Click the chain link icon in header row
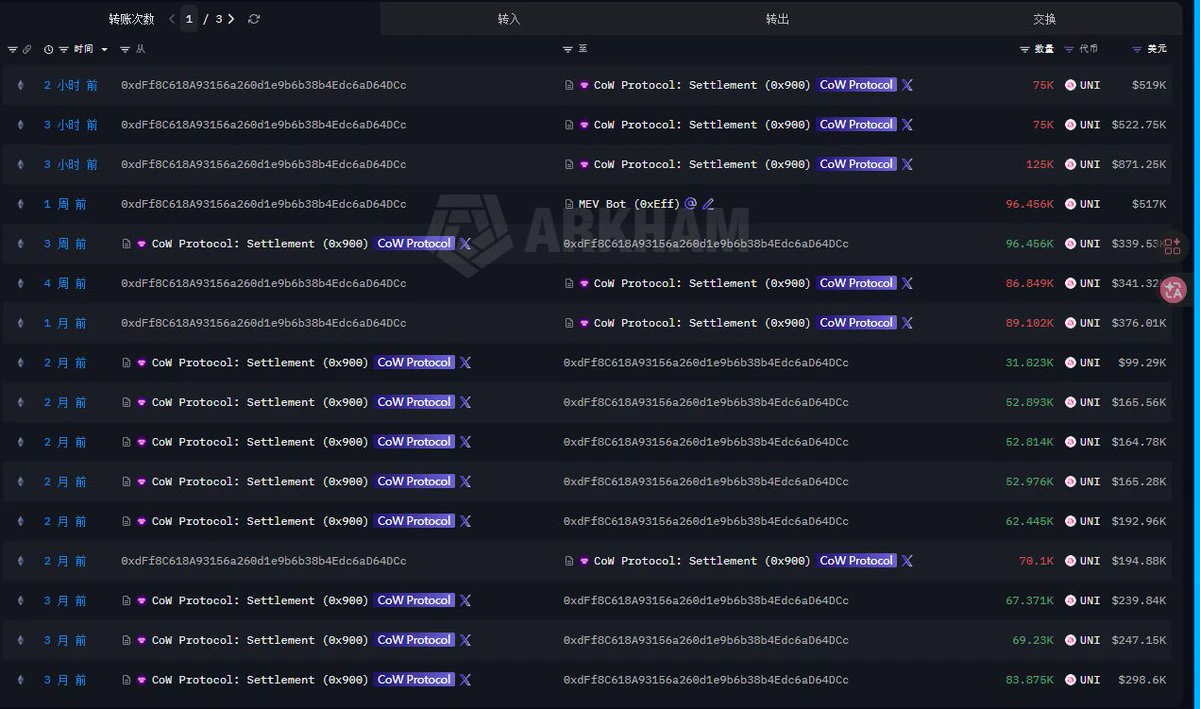Image resolution: width=1200 pixels, height=709 pixels. coord(27,49)
